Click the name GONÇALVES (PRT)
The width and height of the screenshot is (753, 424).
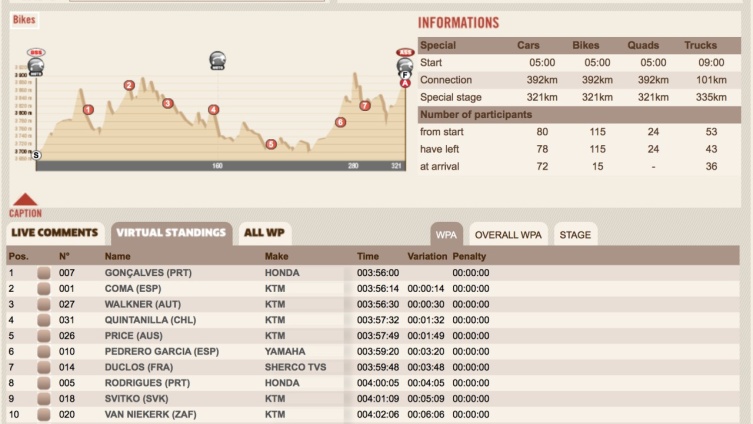[x=148, y=273]
